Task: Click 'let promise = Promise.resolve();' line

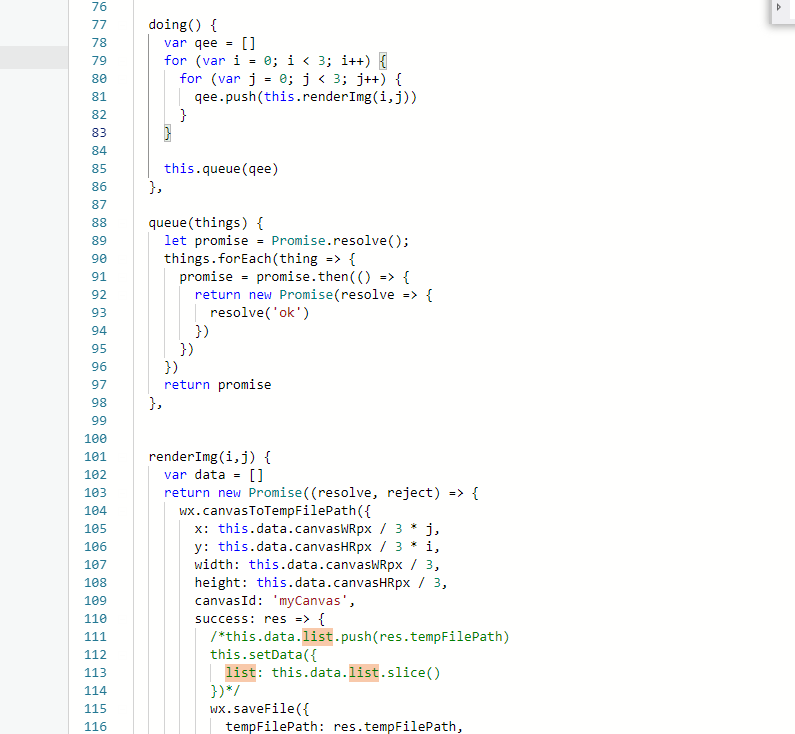Action: (x=286, y=241)
